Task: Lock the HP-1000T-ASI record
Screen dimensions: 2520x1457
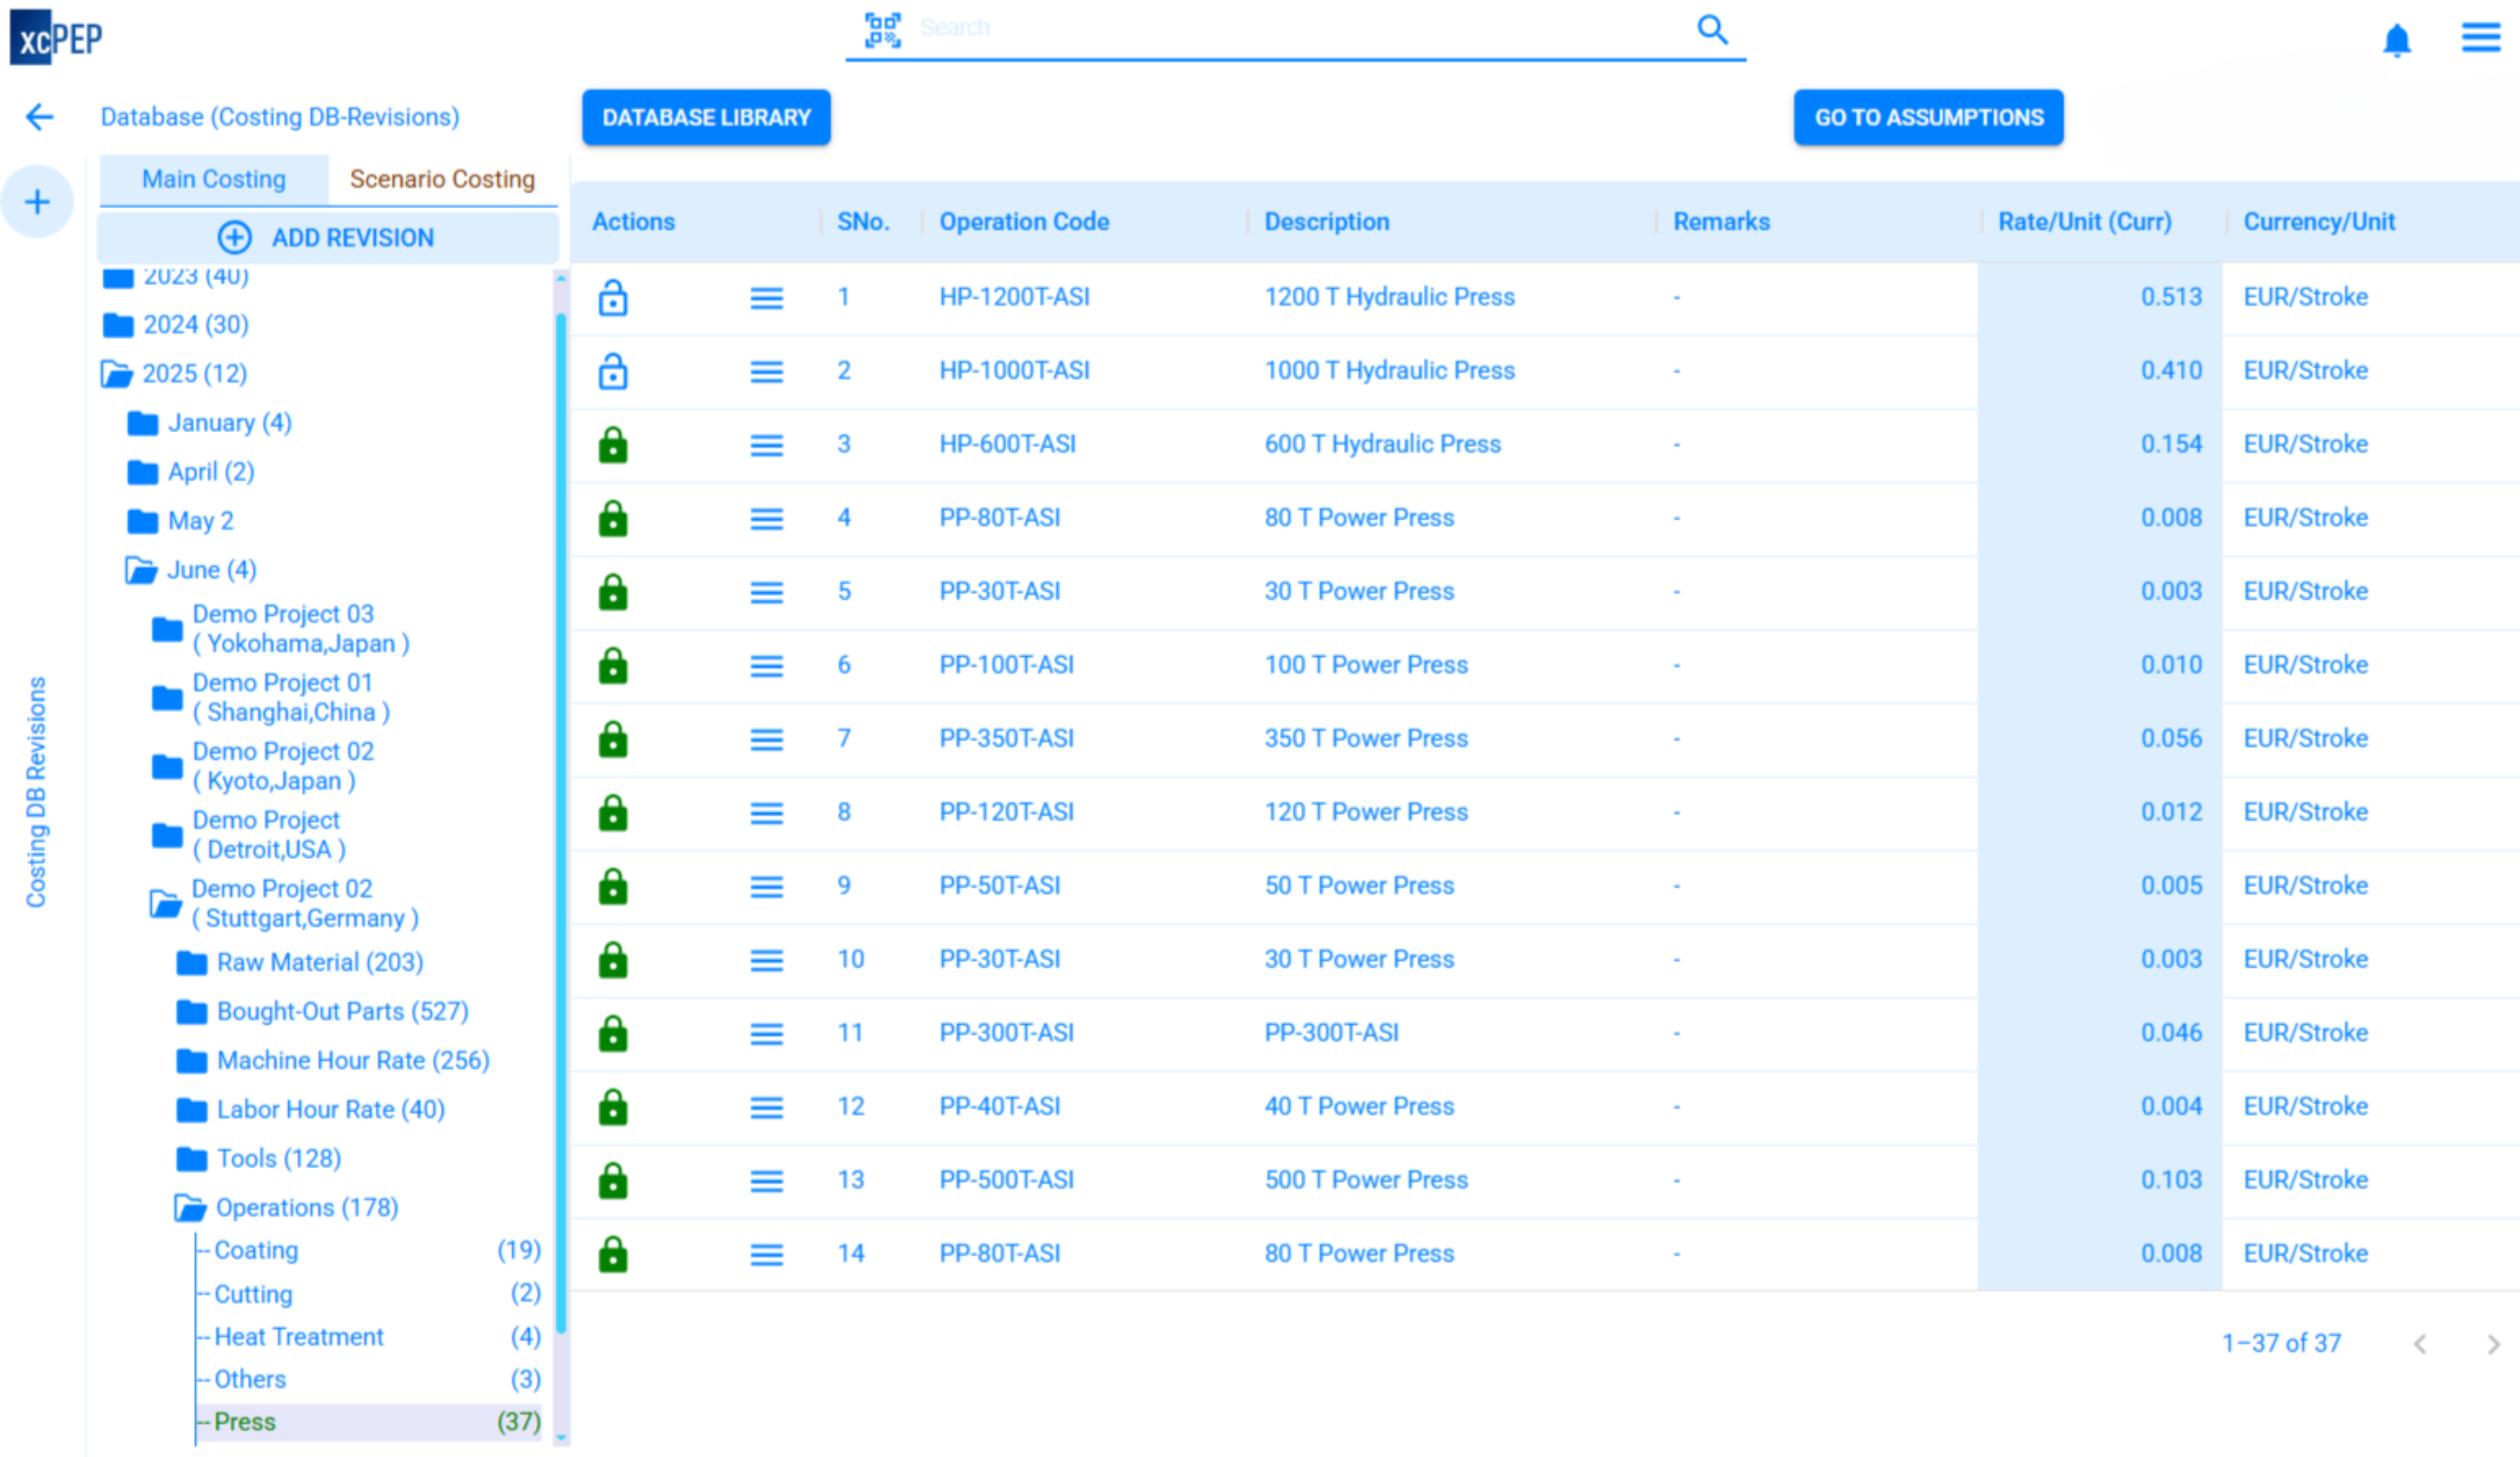Action: pos(612,372)
